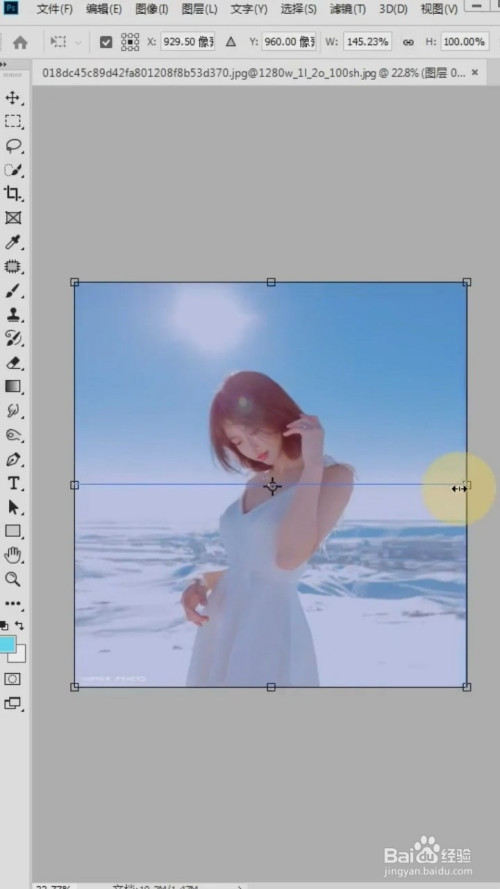Set the reference point location grid
Viewport: 500px width, 889px height.
point(130,42)
